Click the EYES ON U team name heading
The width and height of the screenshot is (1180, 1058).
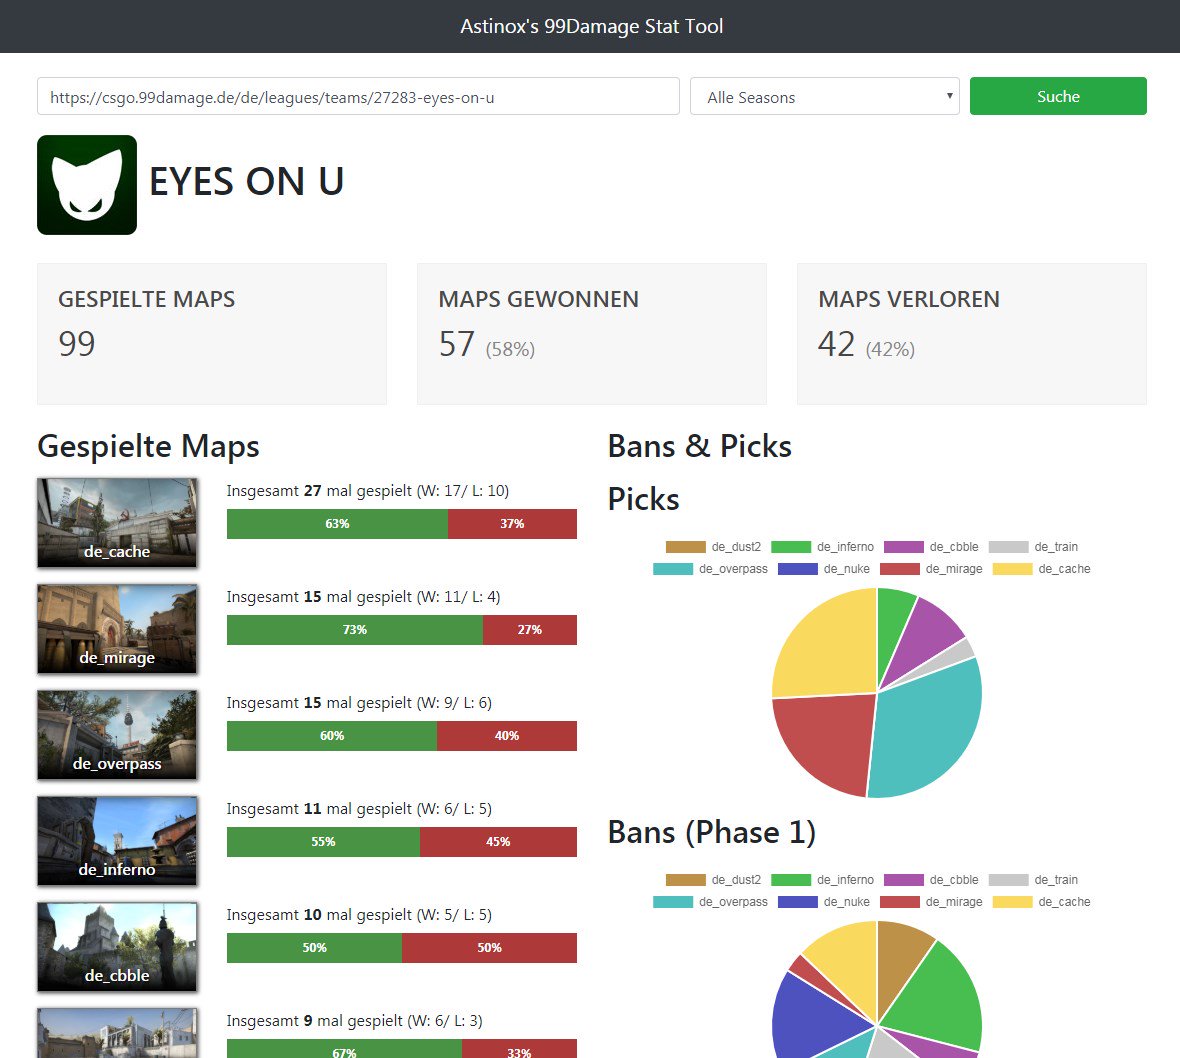point(247,181)
